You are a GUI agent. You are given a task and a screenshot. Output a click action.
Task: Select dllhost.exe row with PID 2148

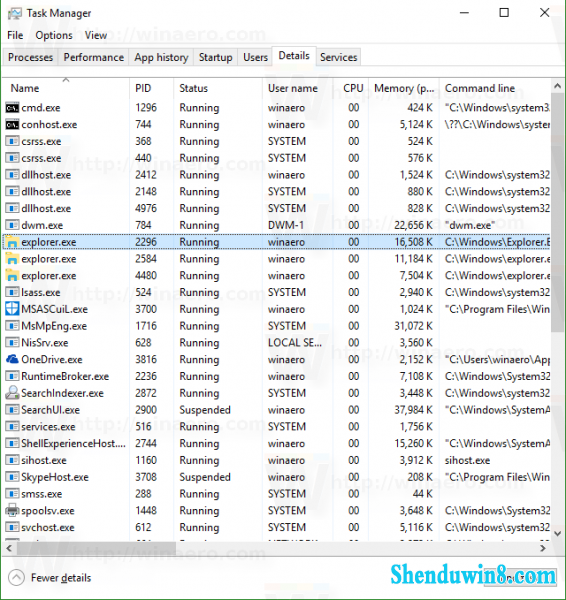276,192
